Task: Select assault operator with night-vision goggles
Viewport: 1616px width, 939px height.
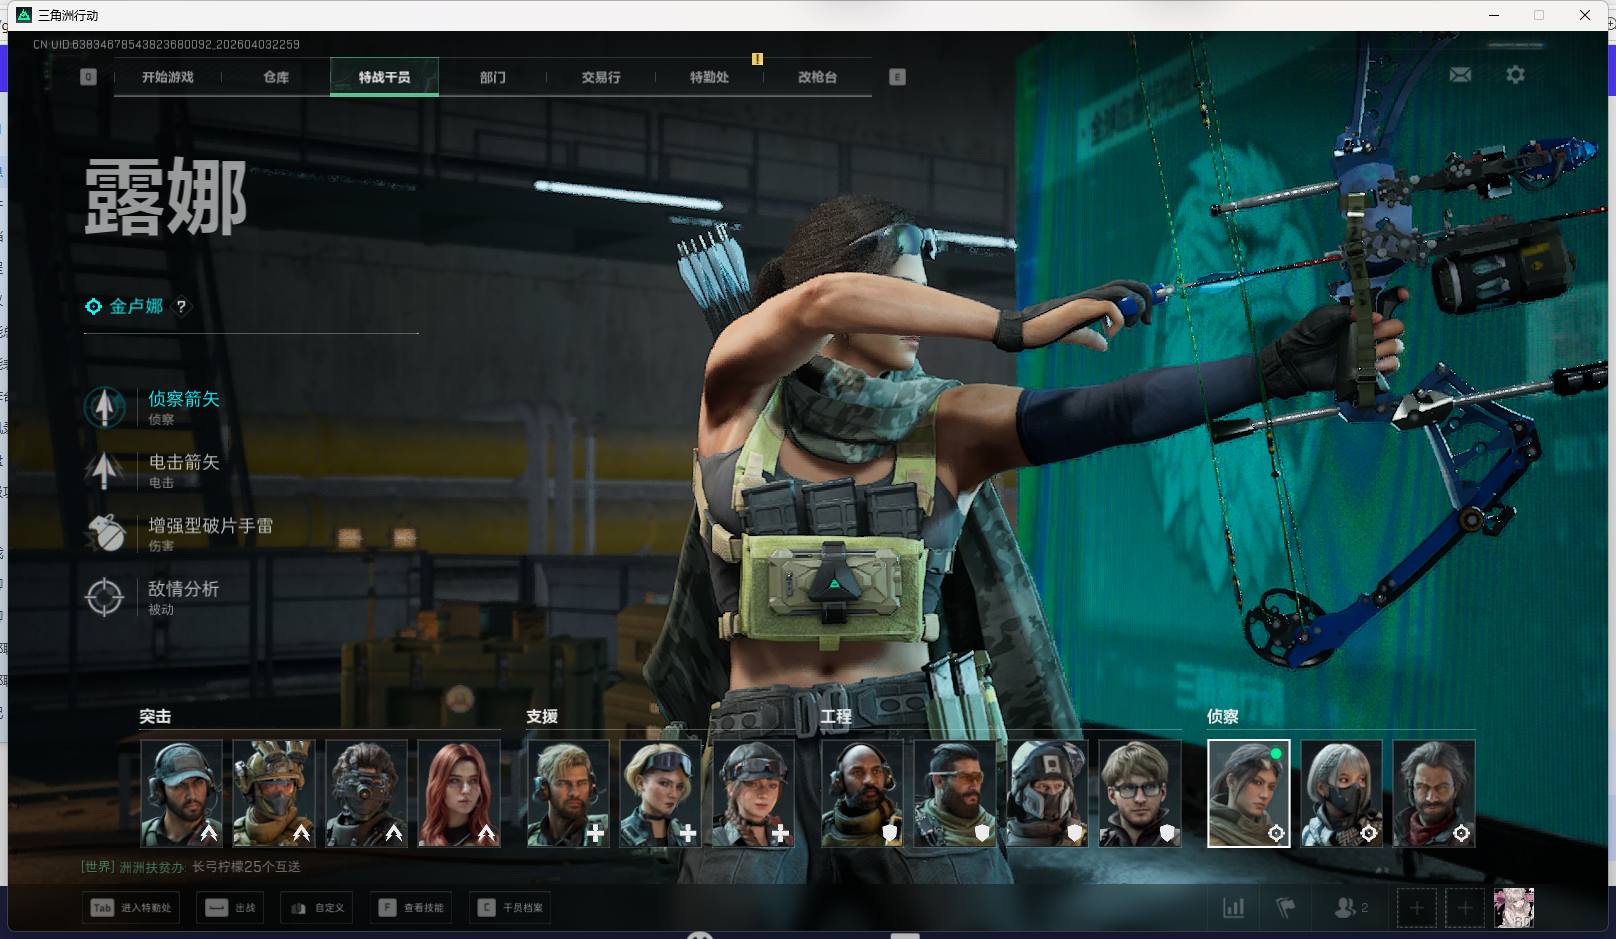Action: point(366,793)
